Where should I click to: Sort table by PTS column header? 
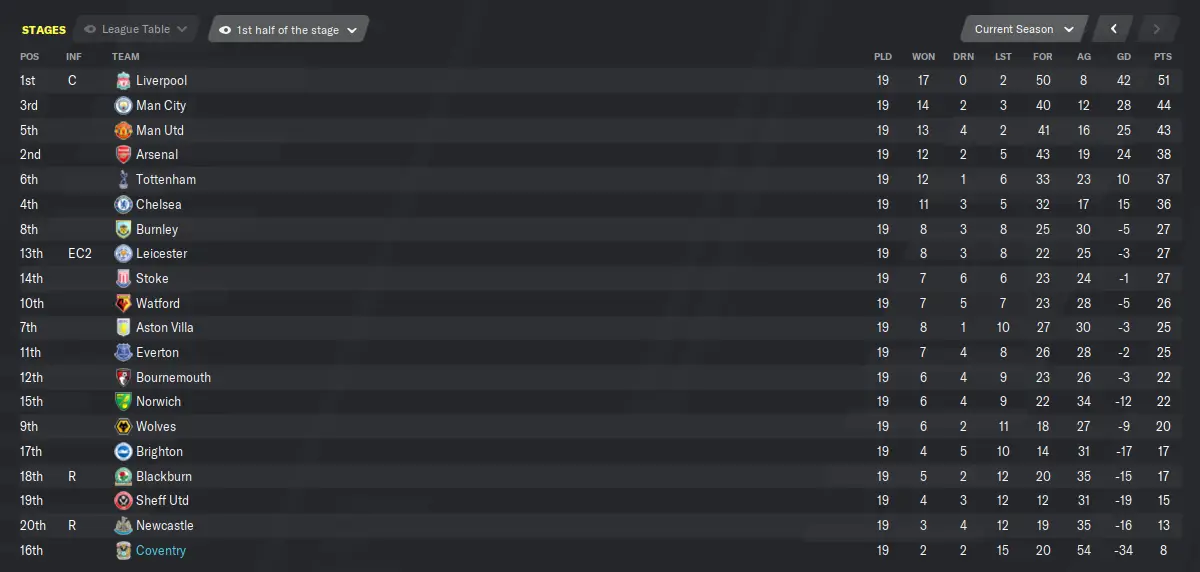click(1162, 57)
